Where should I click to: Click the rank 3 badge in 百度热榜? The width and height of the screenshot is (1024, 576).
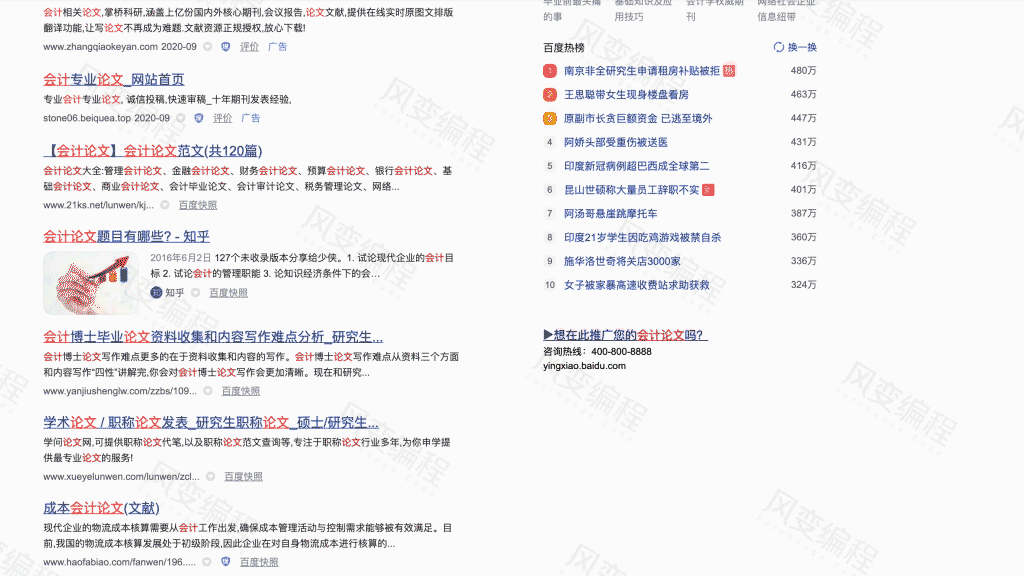(550, 118)
